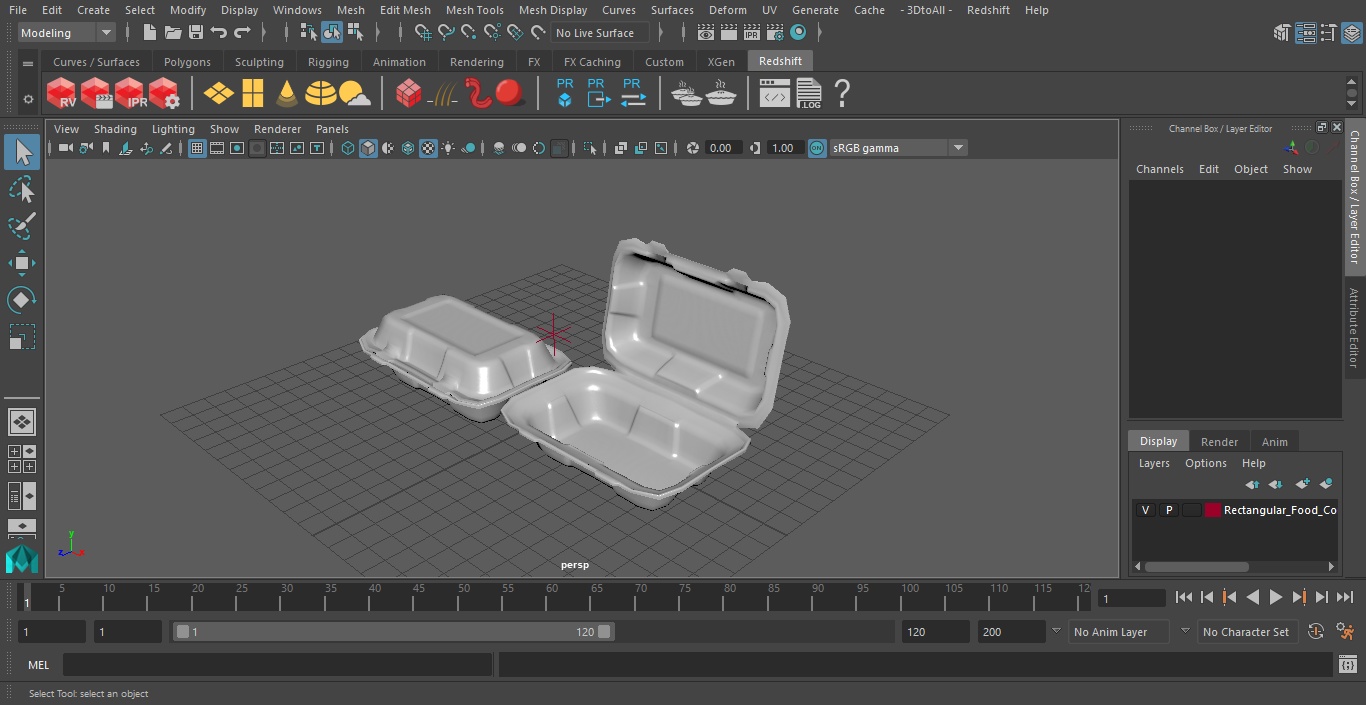Click the time range slider bar
This screenshot has width=1366, height=705.
pos(393,632)
